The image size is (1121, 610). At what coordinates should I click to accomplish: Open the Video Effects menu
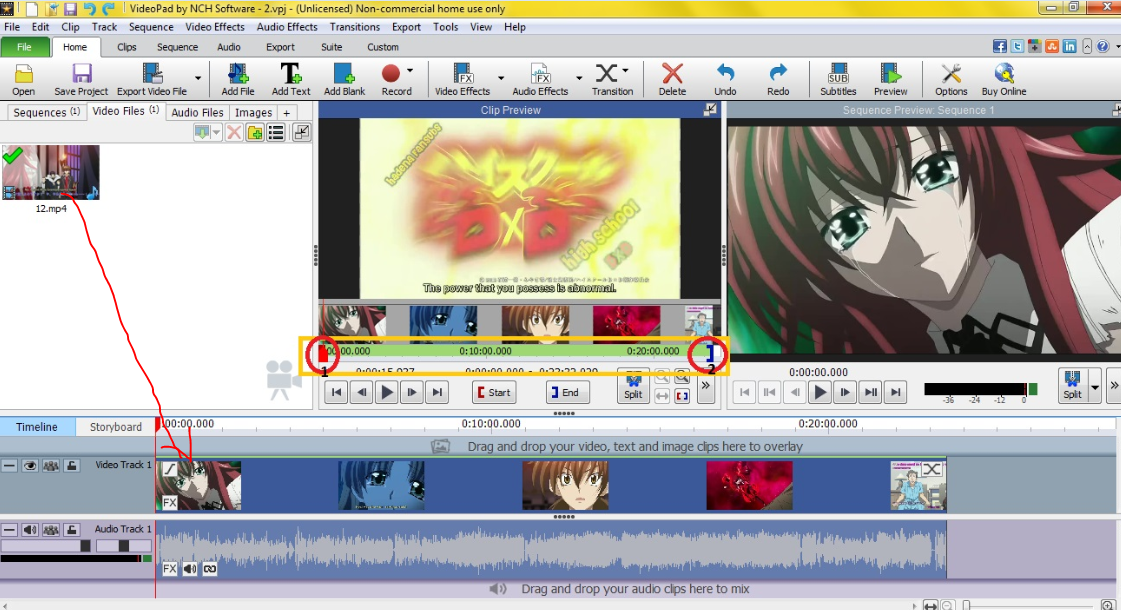pos(214,26)
